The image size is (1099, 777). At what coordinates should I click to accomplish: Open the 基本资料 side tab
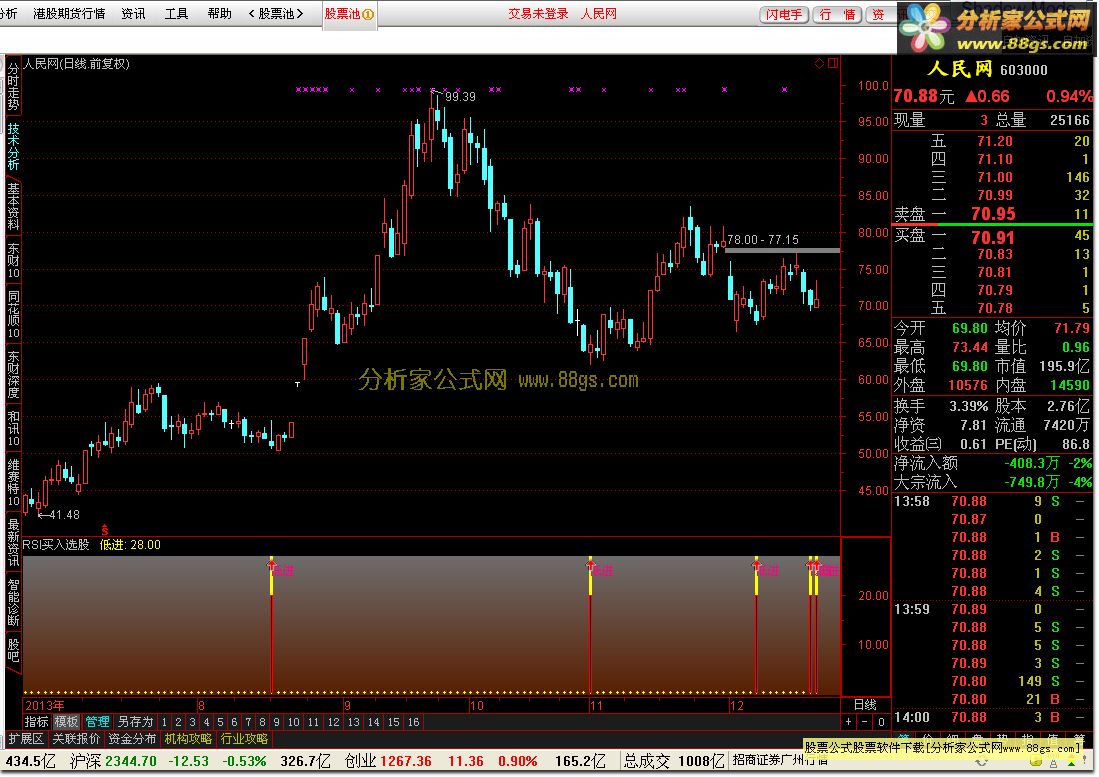click(x=13, y=207)
